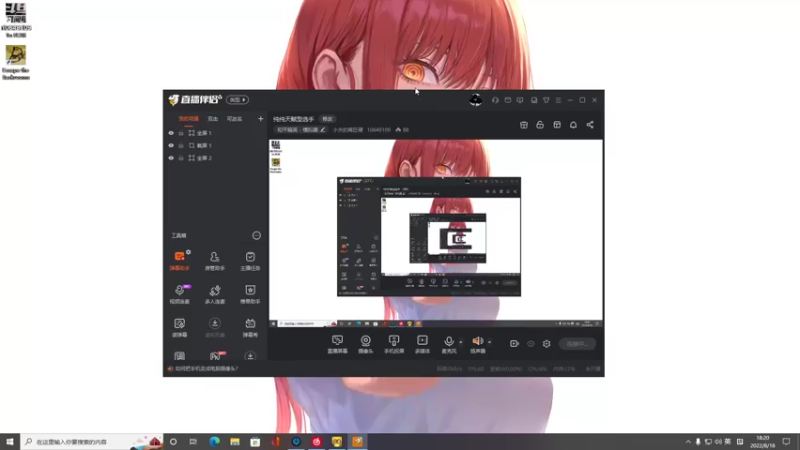Add a 多媒体 multimedia source
The height and width of the screenshot is (450, 800).
(422, 344)
